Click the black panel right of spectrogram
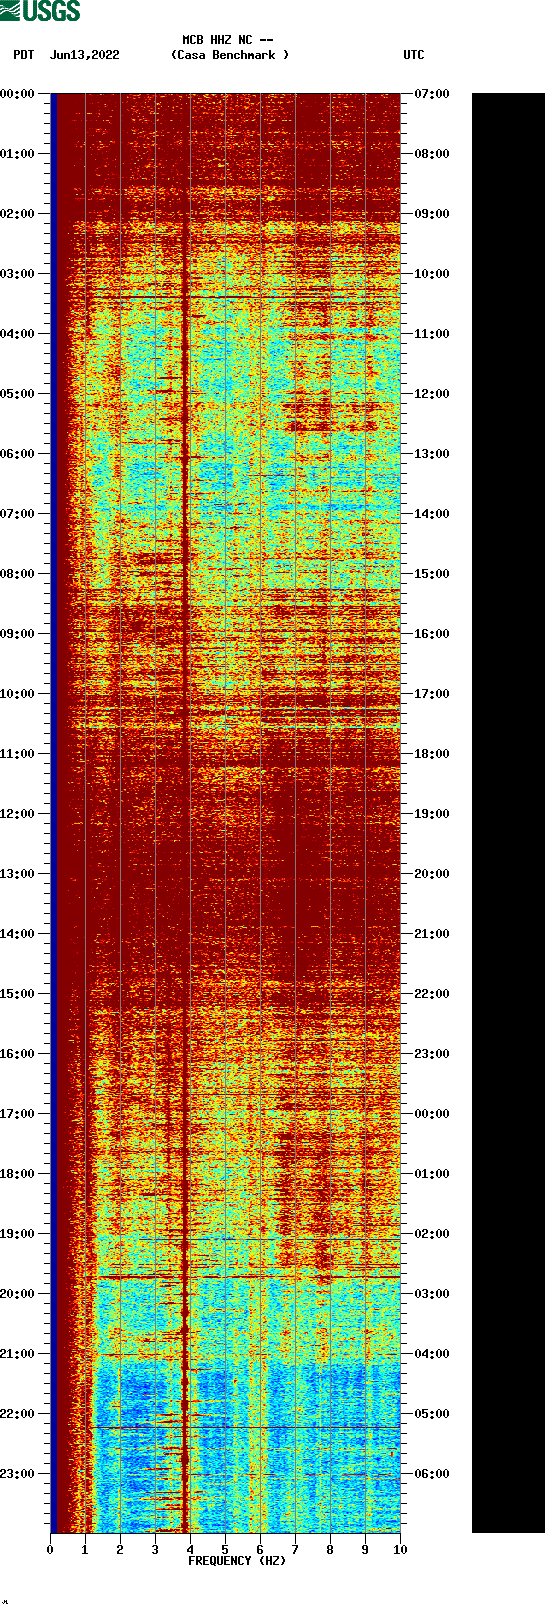This screenshot has height=1613, width=552. coord(508,813)
